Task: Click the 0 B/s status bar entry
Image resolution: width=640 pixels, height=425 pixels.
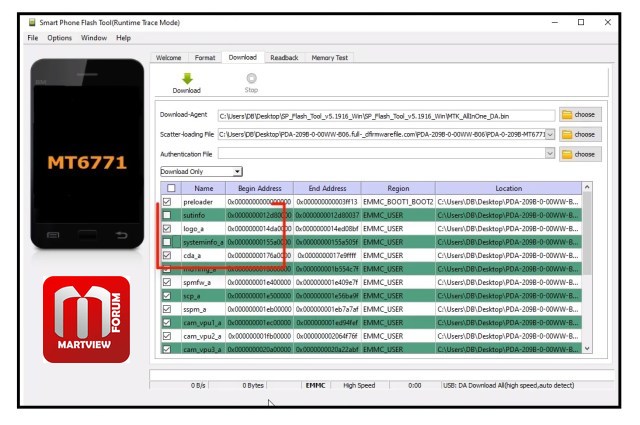Action: tap(198, 385)
